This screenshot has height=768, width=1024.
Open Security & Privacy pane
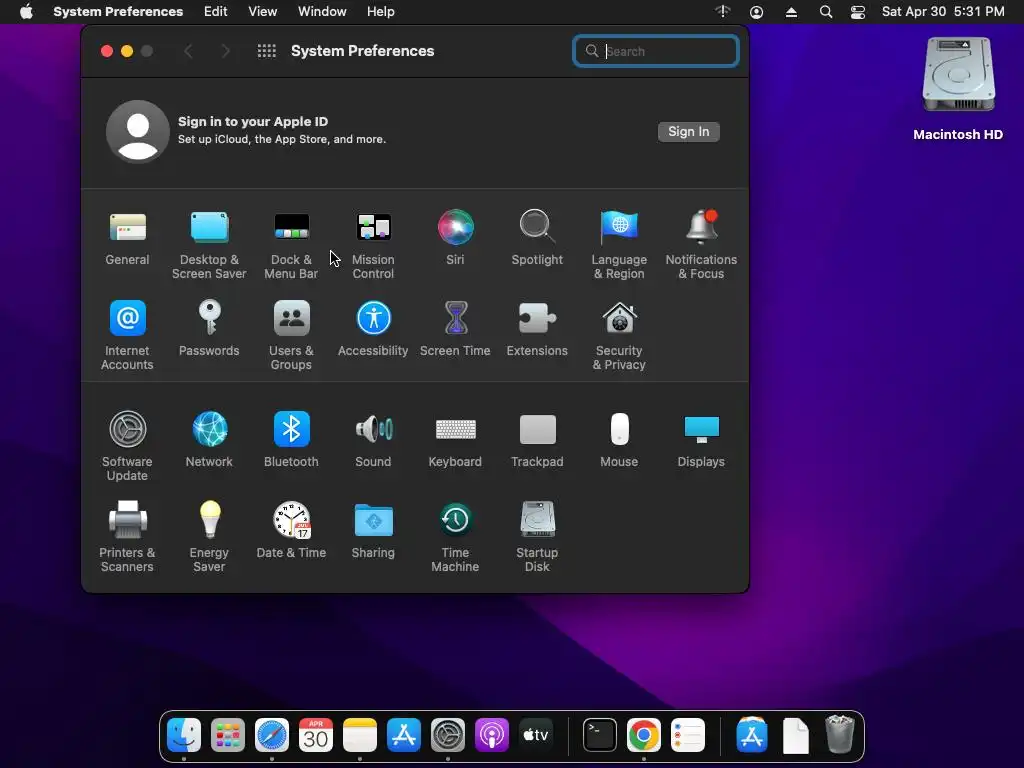[619, 336]
